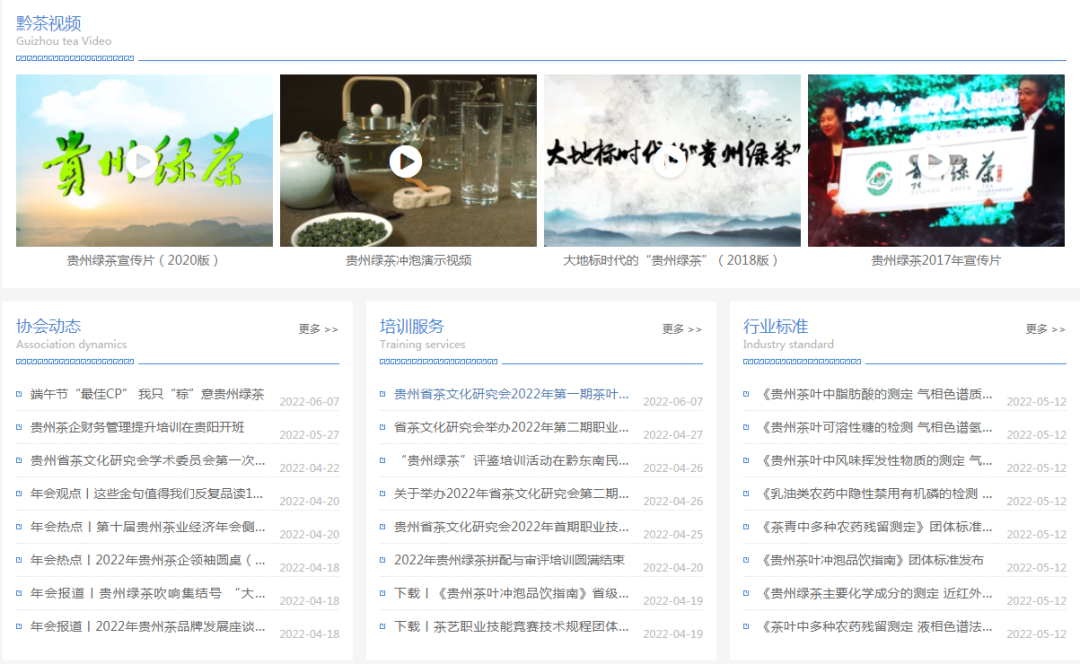Open 省茶文化研究会举办2022年第二期职业 article
The height and width of the screenshot is (664, 1080).
[x=511, y=427]
